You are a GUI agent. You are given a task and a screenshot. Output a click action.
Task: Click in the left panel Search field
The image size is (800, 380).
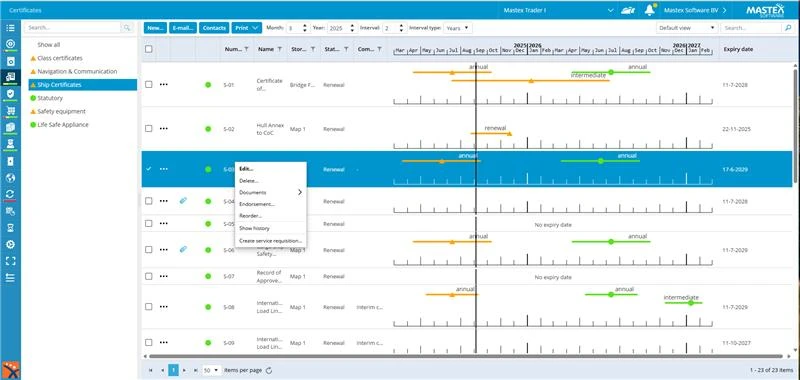73,28
